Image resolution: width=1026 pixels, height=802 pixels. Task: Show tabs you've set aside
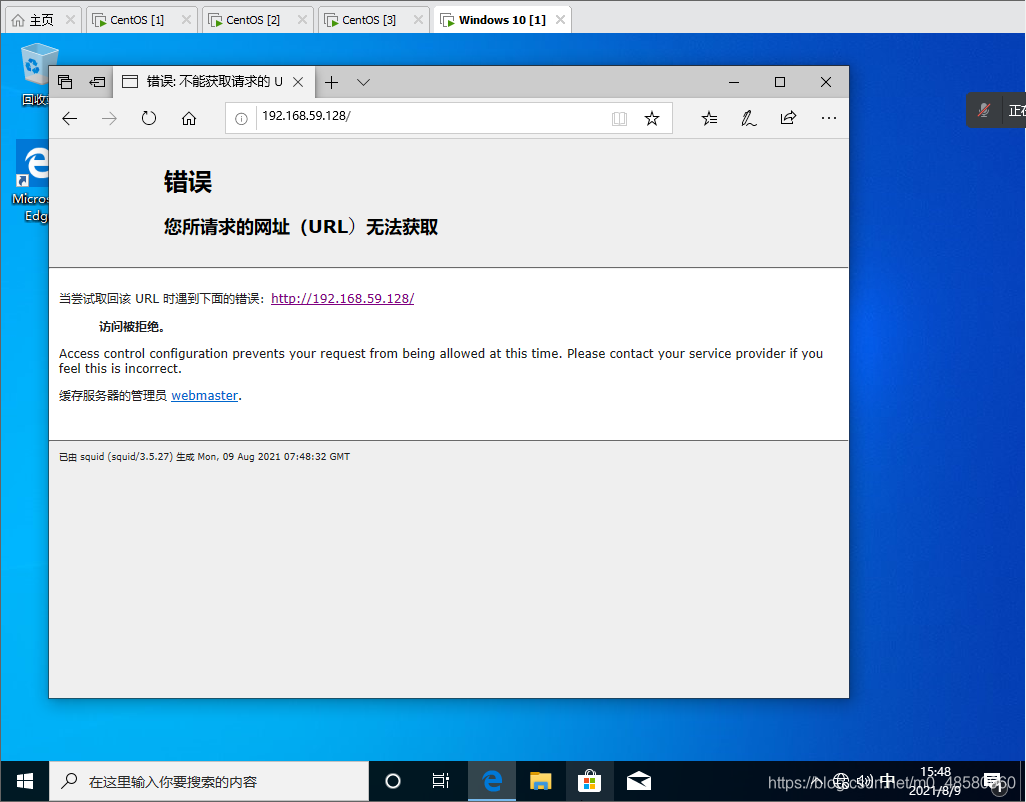[x=65, y=82]
